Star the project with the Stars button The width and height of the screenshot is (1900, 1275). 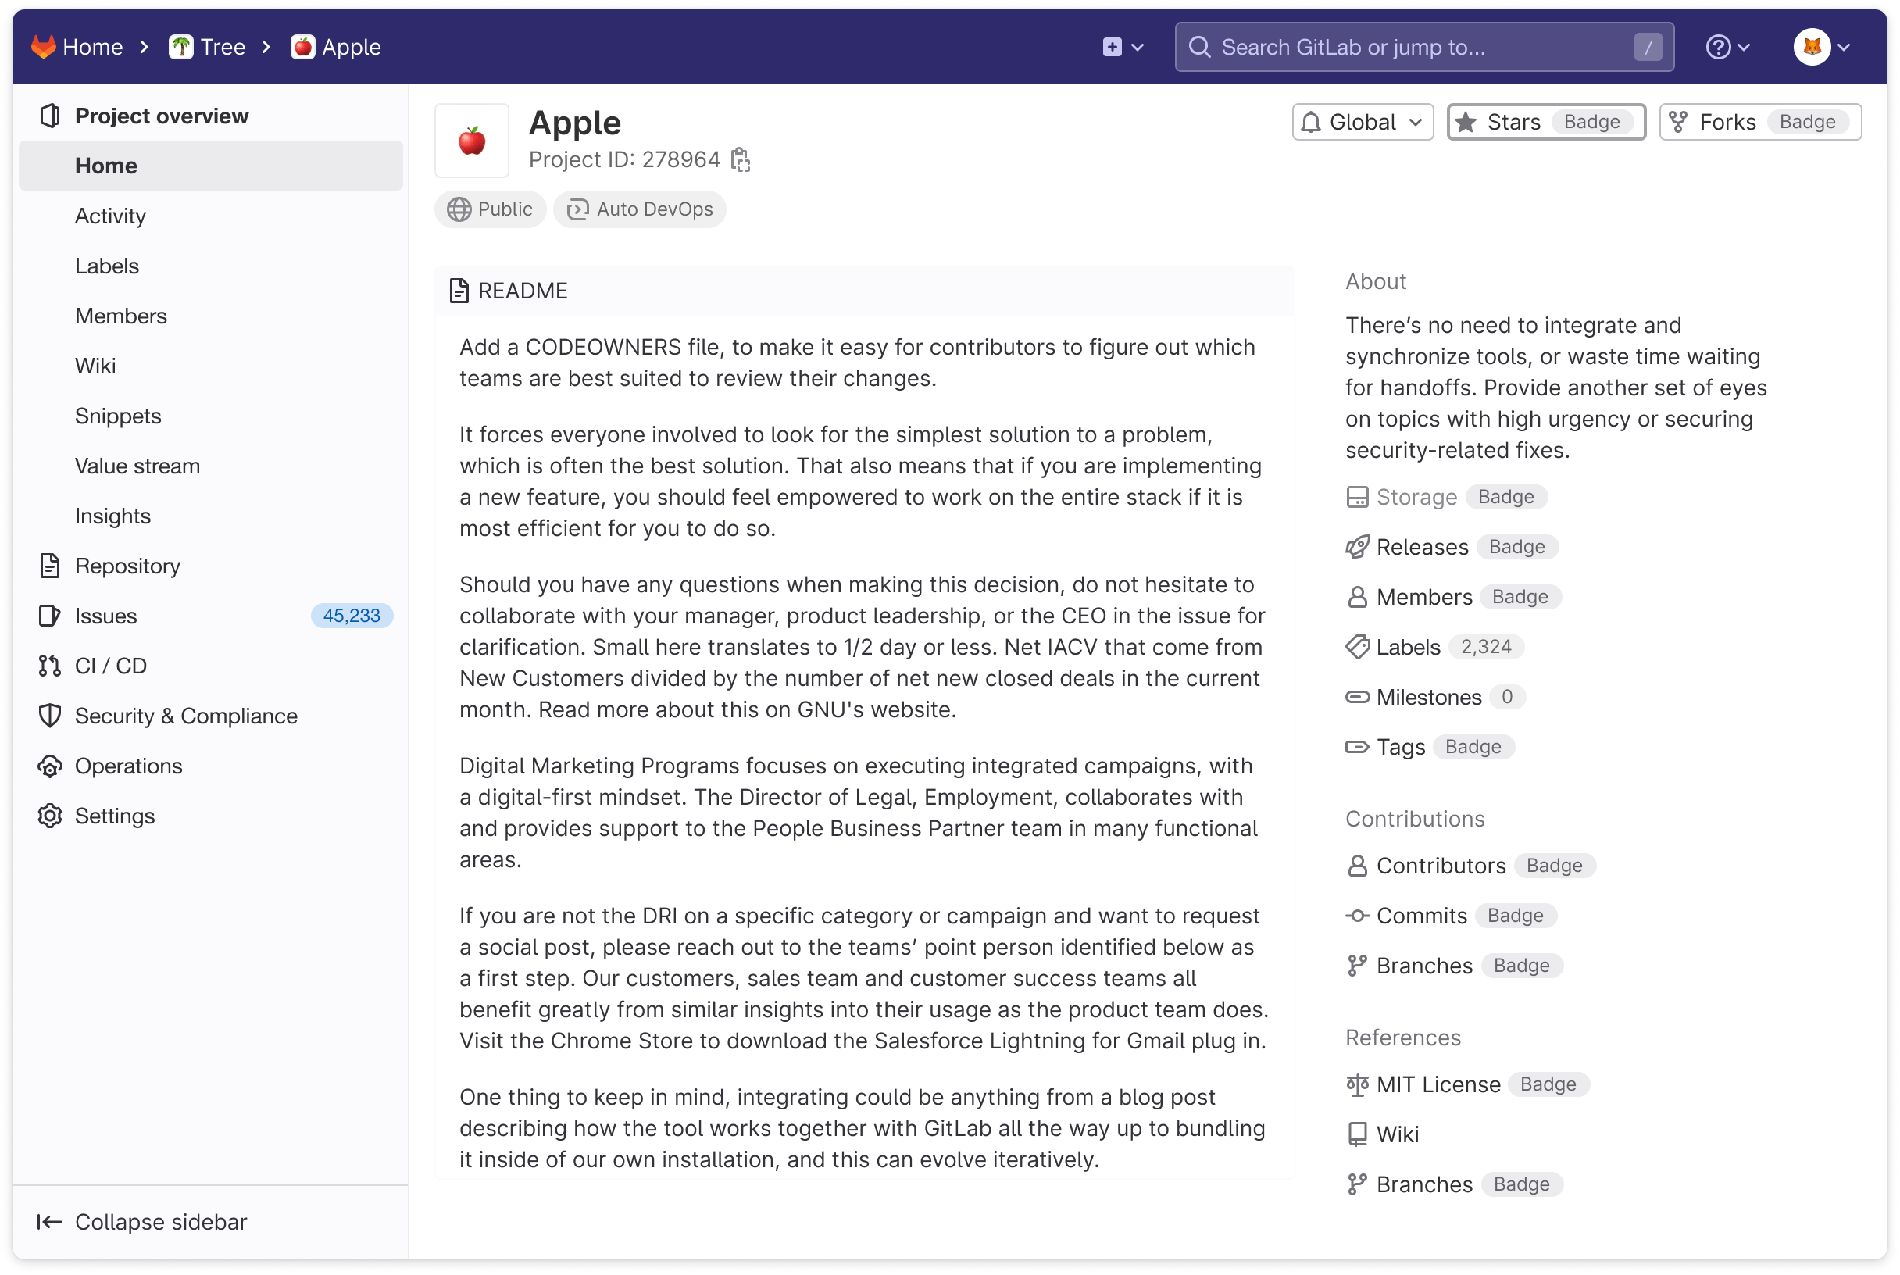point(1505,122)
